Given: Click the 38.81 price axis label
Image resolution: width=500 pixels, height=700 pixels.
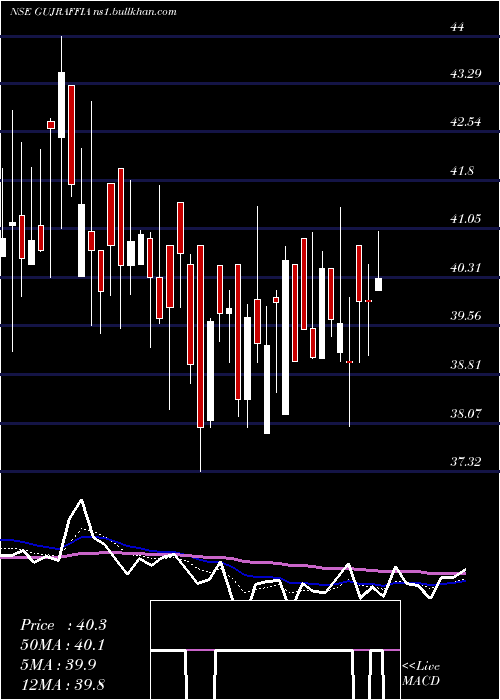Looking at the screenshot, I should 466,365.
